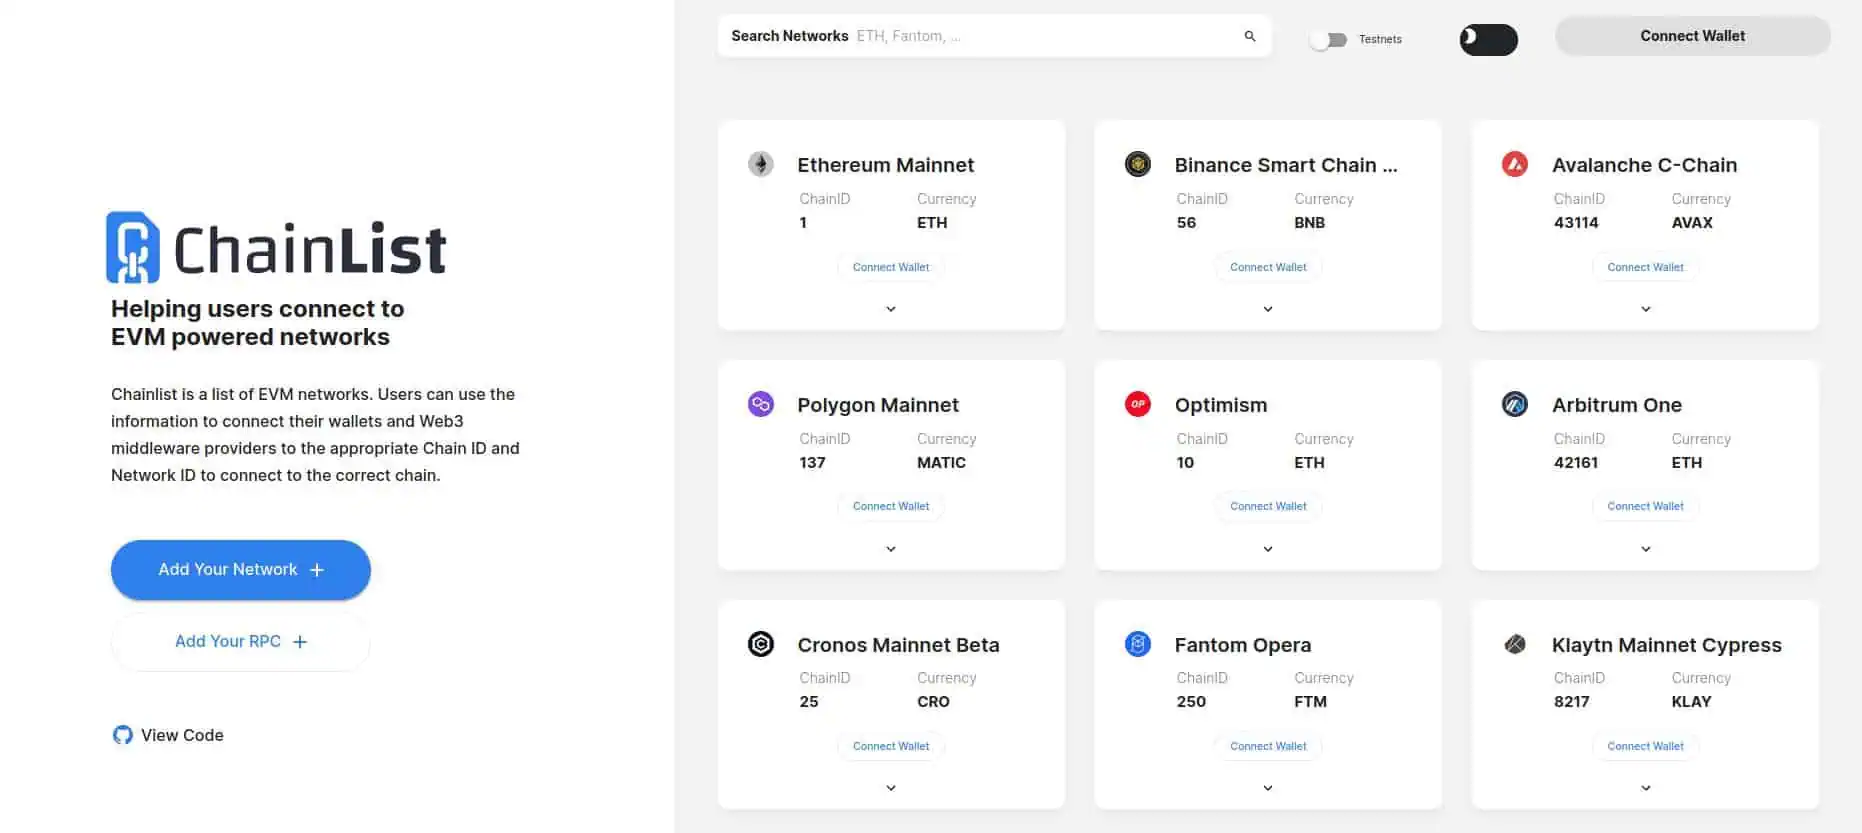Click the FTM currency value

(1310, 702)
